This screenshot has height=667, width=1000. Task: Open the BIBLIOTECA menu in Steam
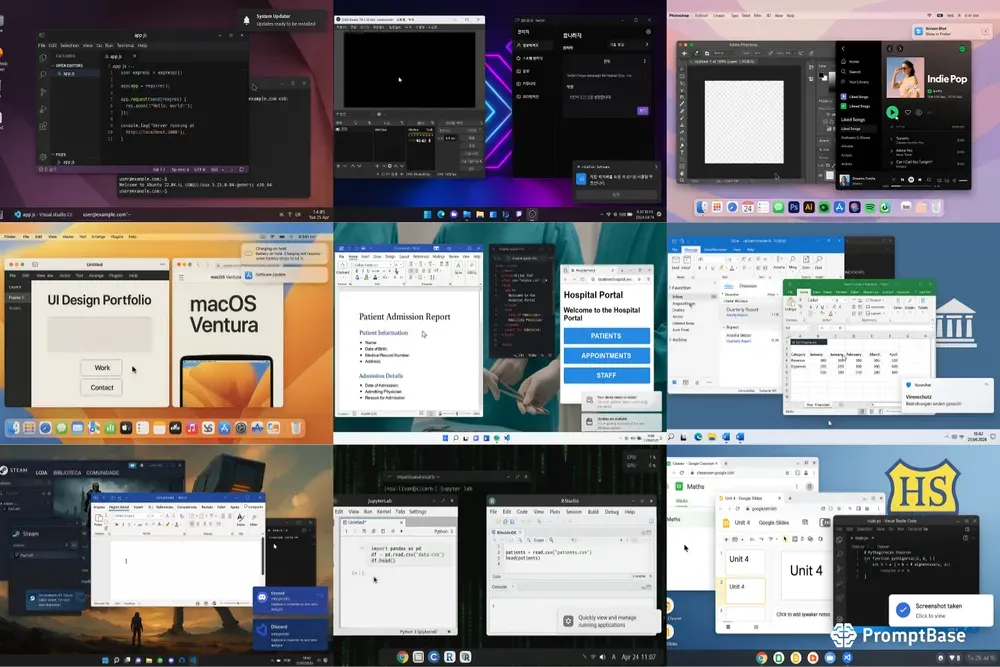[67, 473]
